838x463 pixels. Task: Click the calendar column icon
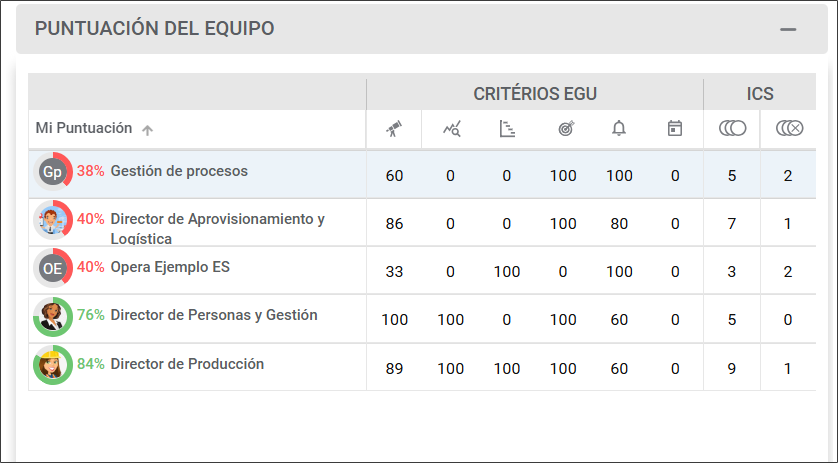click(675, 128)
